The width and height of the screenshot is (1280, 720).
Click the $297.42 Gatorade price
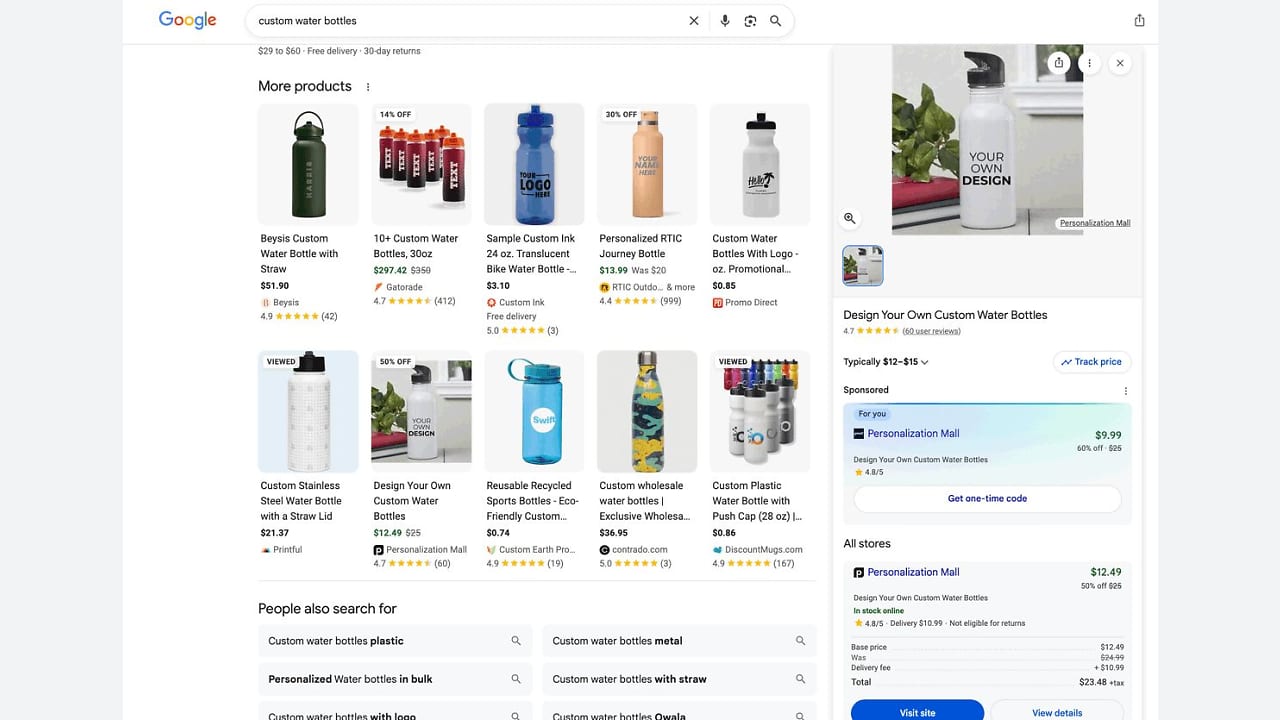click(390, 271)
